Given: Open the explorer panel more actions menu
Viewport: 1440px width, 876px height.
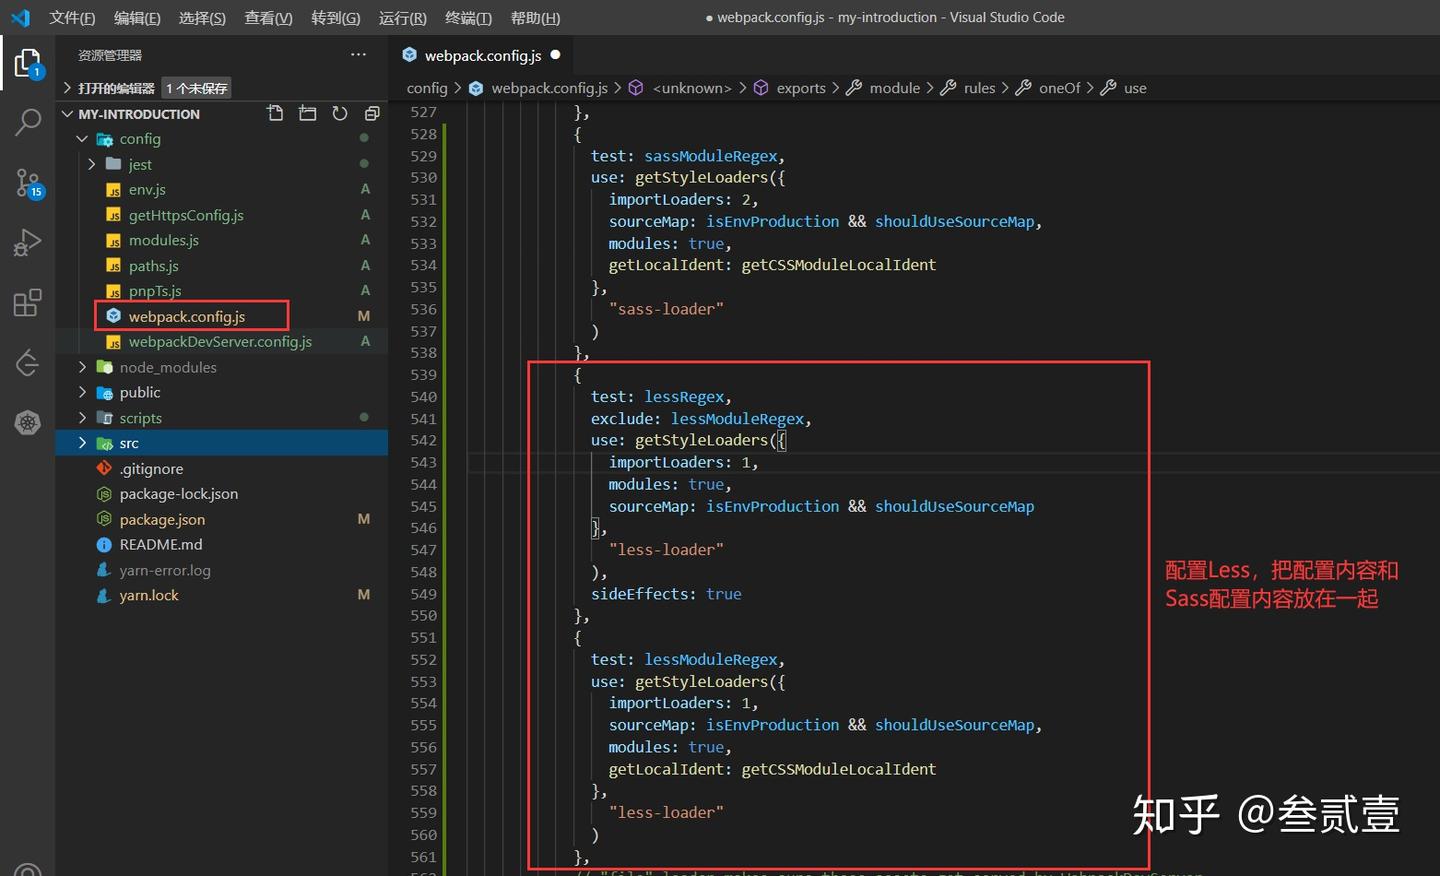Looking at the screenshot, I should point(358,55).
